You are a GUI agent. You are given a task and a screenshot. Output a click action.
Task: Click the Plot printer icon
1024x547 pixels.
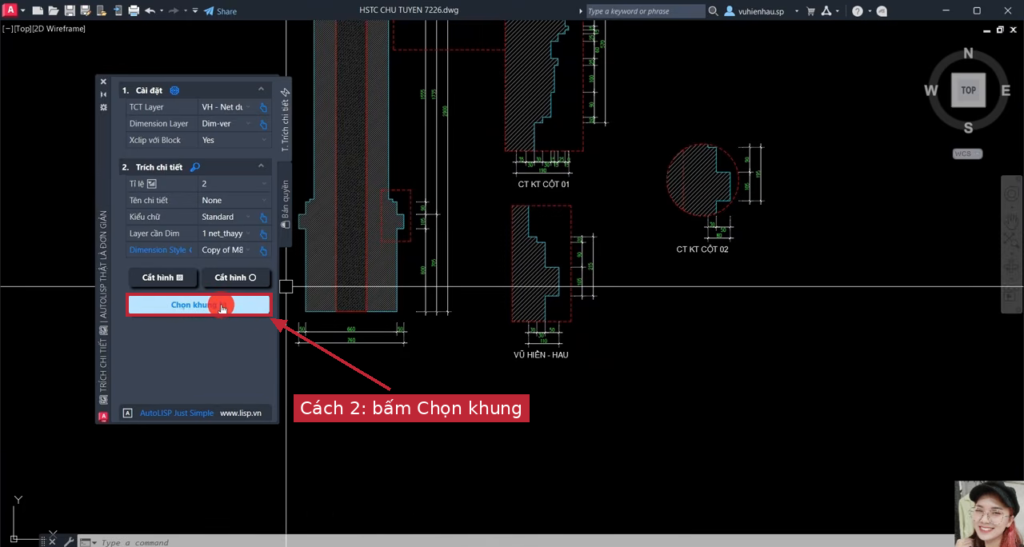click(133, 11)
